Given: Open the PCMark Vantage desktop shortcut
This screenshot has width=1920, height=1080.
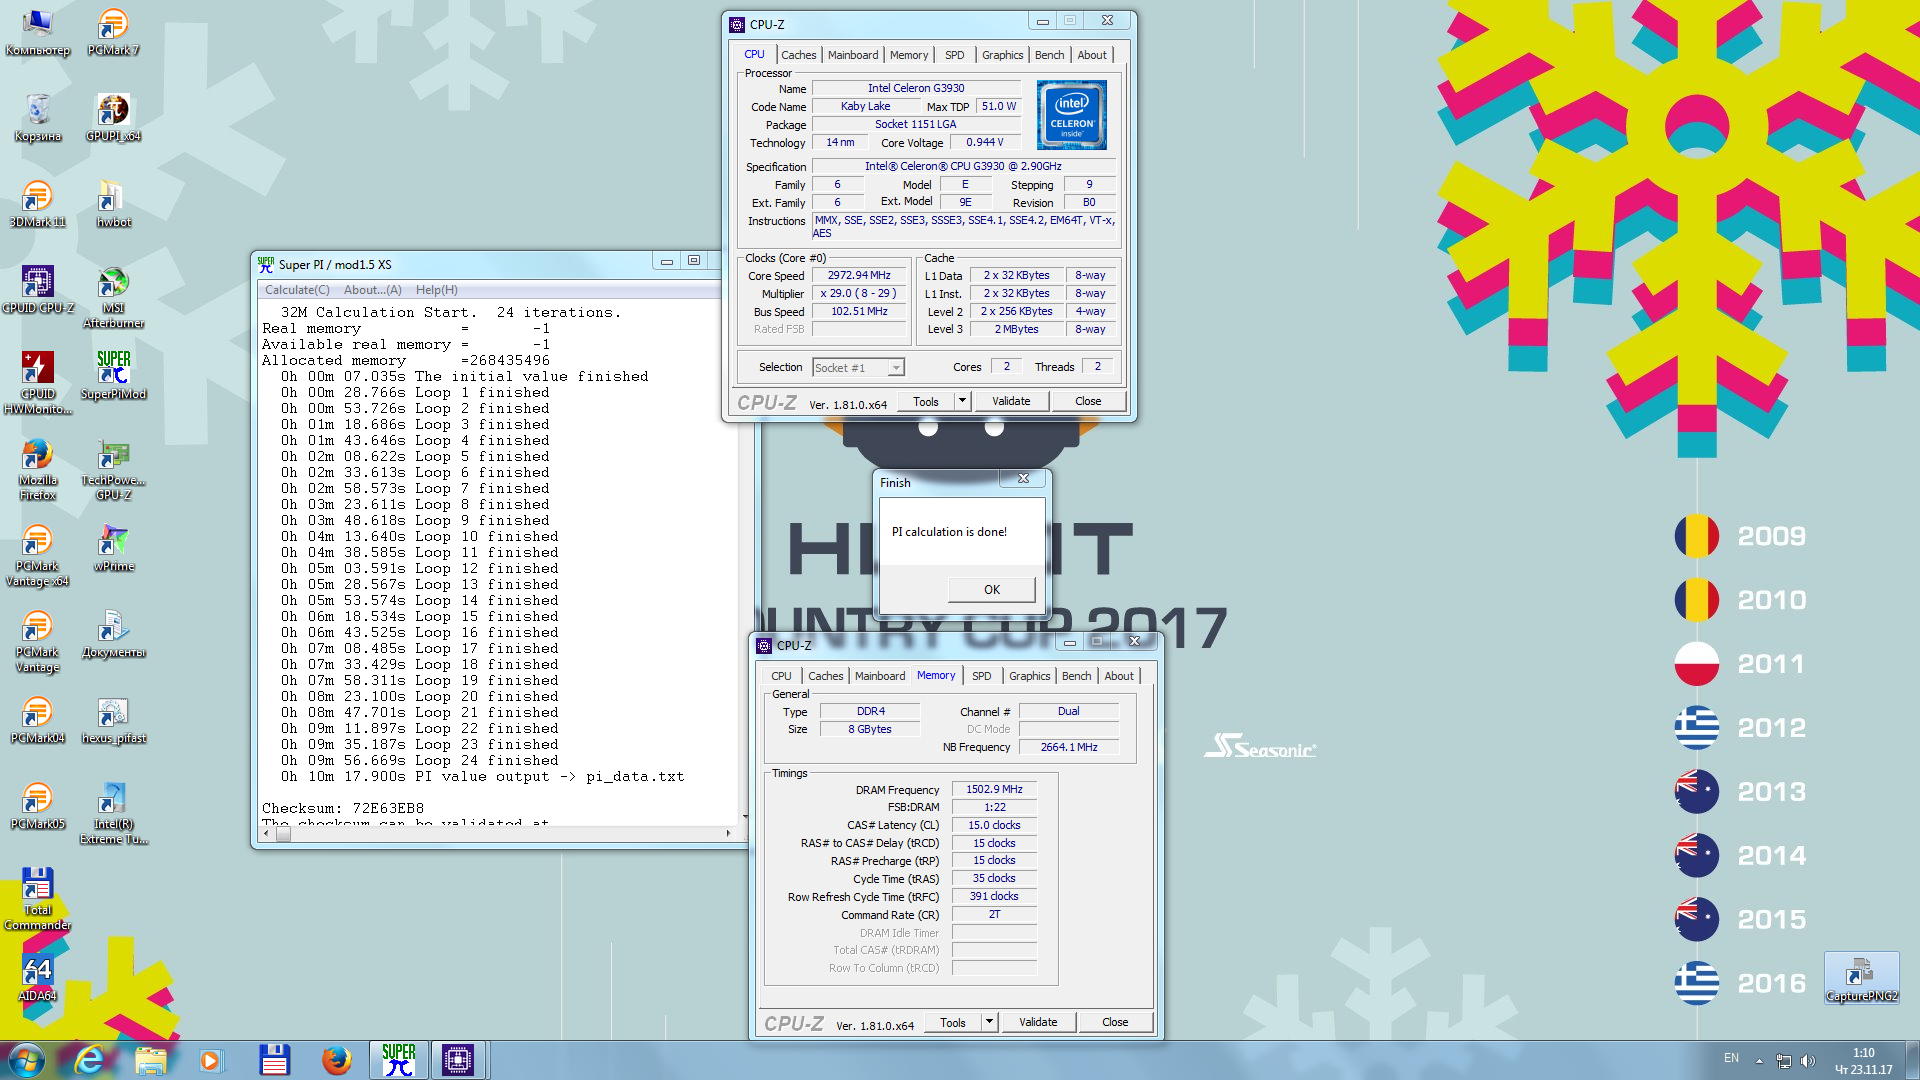Looking at the screenshot, I should pyautogui.click(x=38, y=641).
